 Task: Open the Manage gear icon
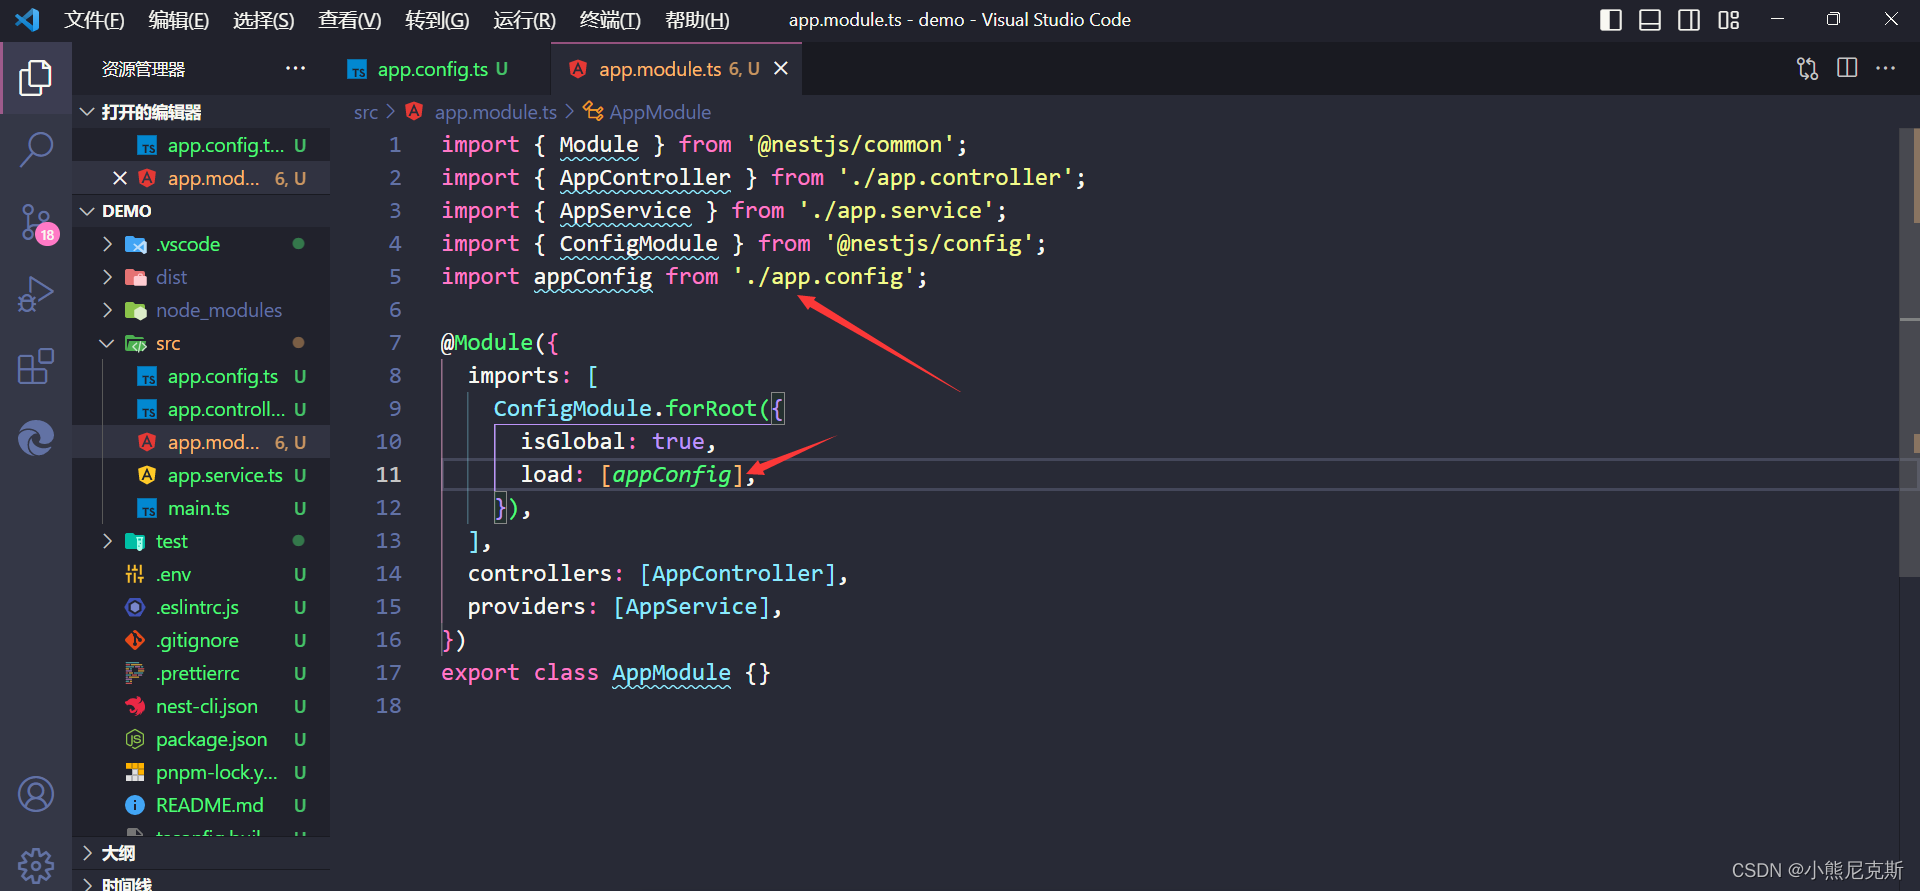pos(36,865)
